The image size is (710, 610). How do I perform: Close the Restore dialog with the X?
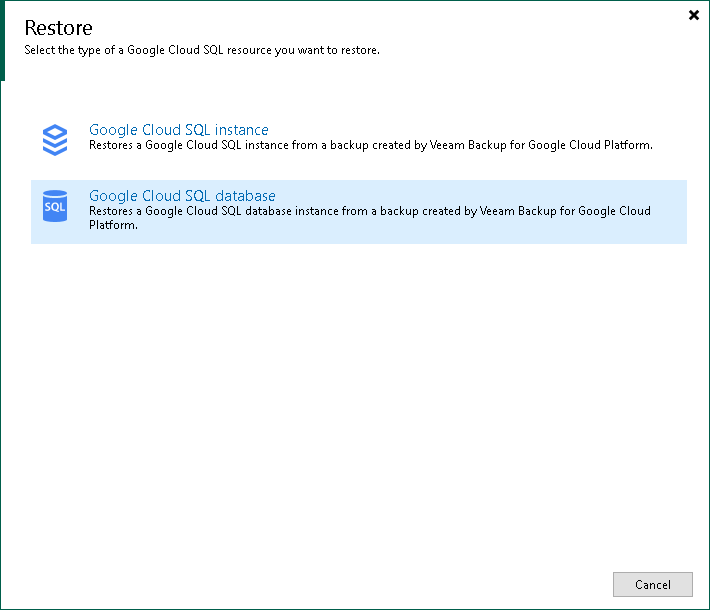click(x=694, y=15)
